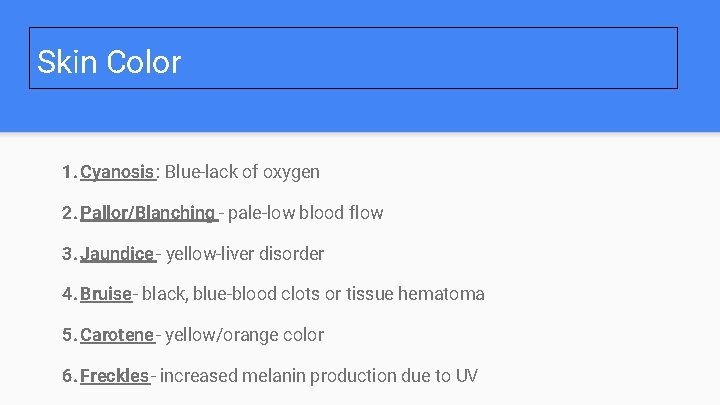Image resolution: width=720 pixels, height=405 pixels.
Task: Click the "Blue-lack of oxygen" description
Action: click(x=242, y=172)
